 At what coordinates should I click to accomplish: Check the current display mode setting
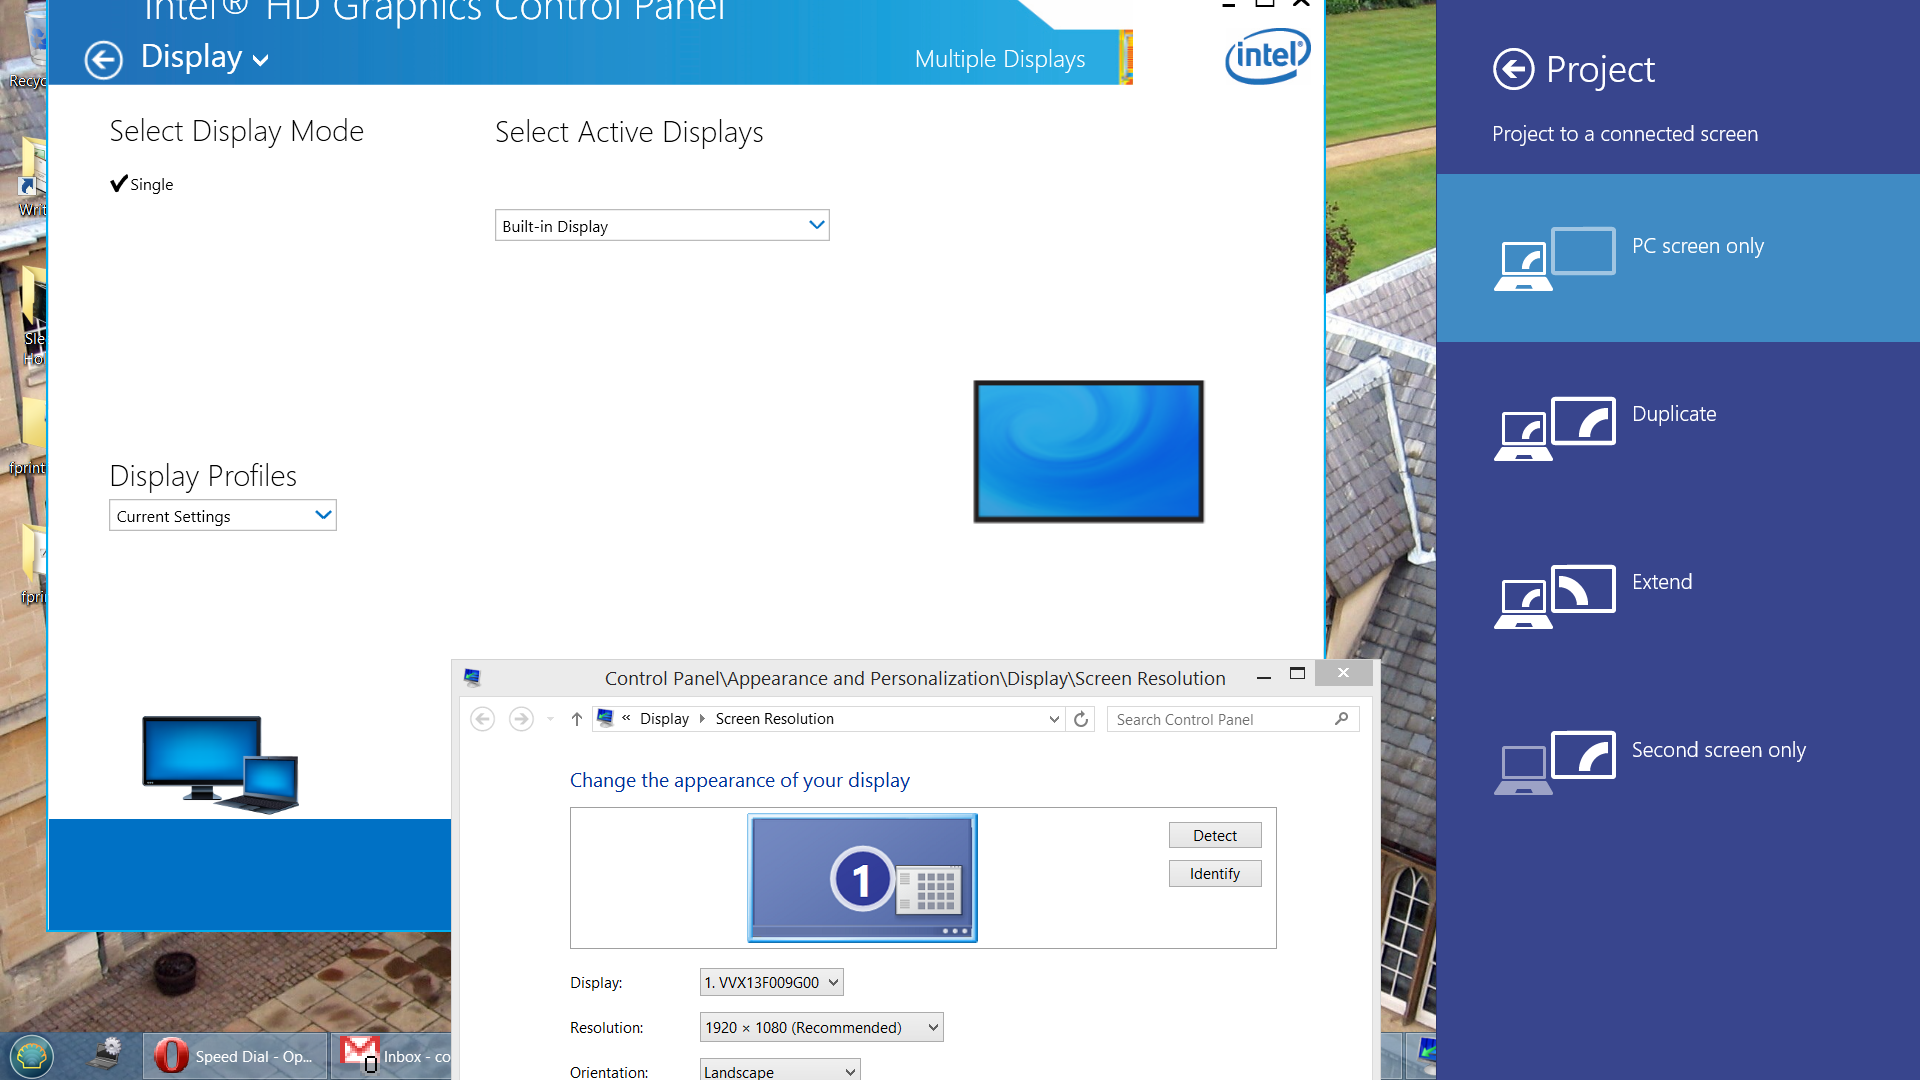141,182
